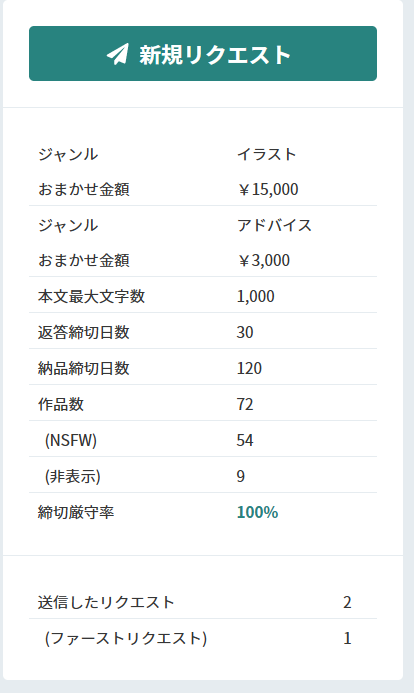Open the 作品数 count 72
414x693 pixels.
pos(245,404)
